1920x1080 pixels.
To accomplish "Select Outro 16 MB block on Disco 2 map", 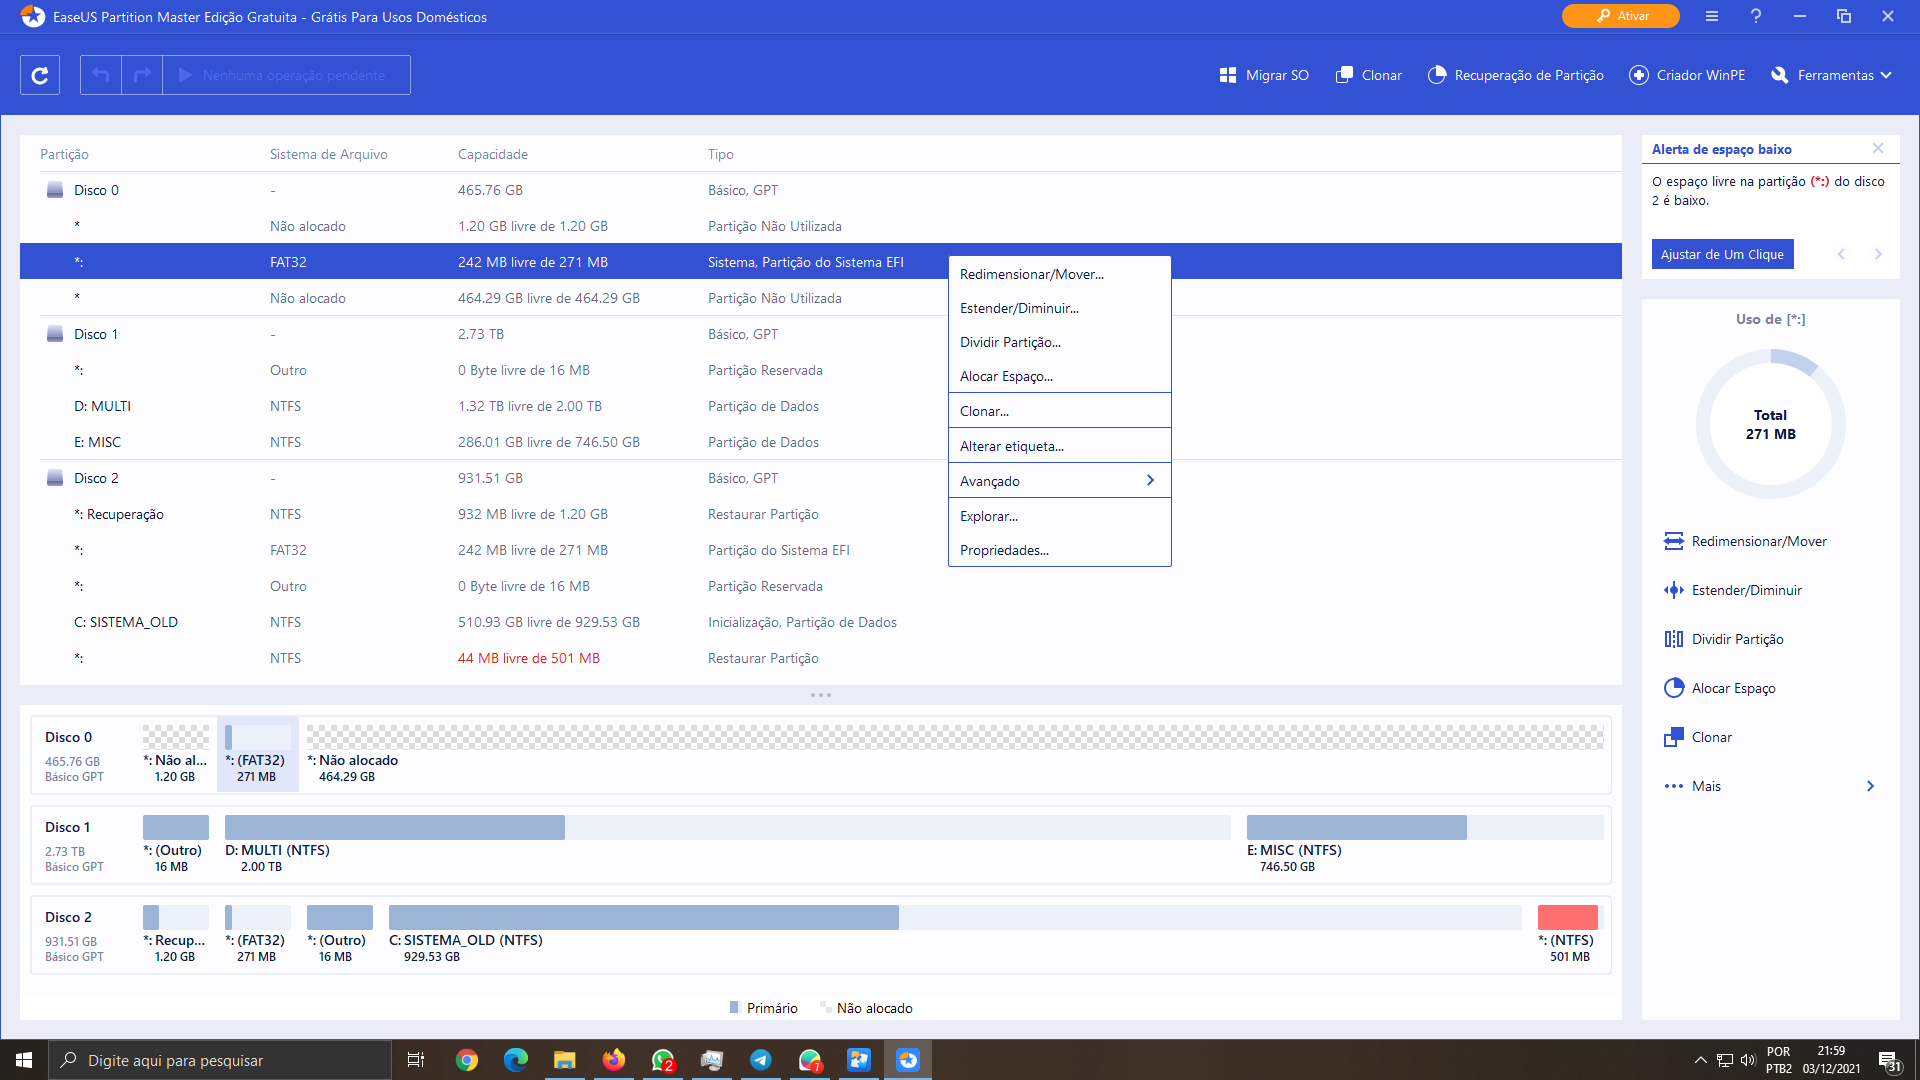I will coord(339,934).
